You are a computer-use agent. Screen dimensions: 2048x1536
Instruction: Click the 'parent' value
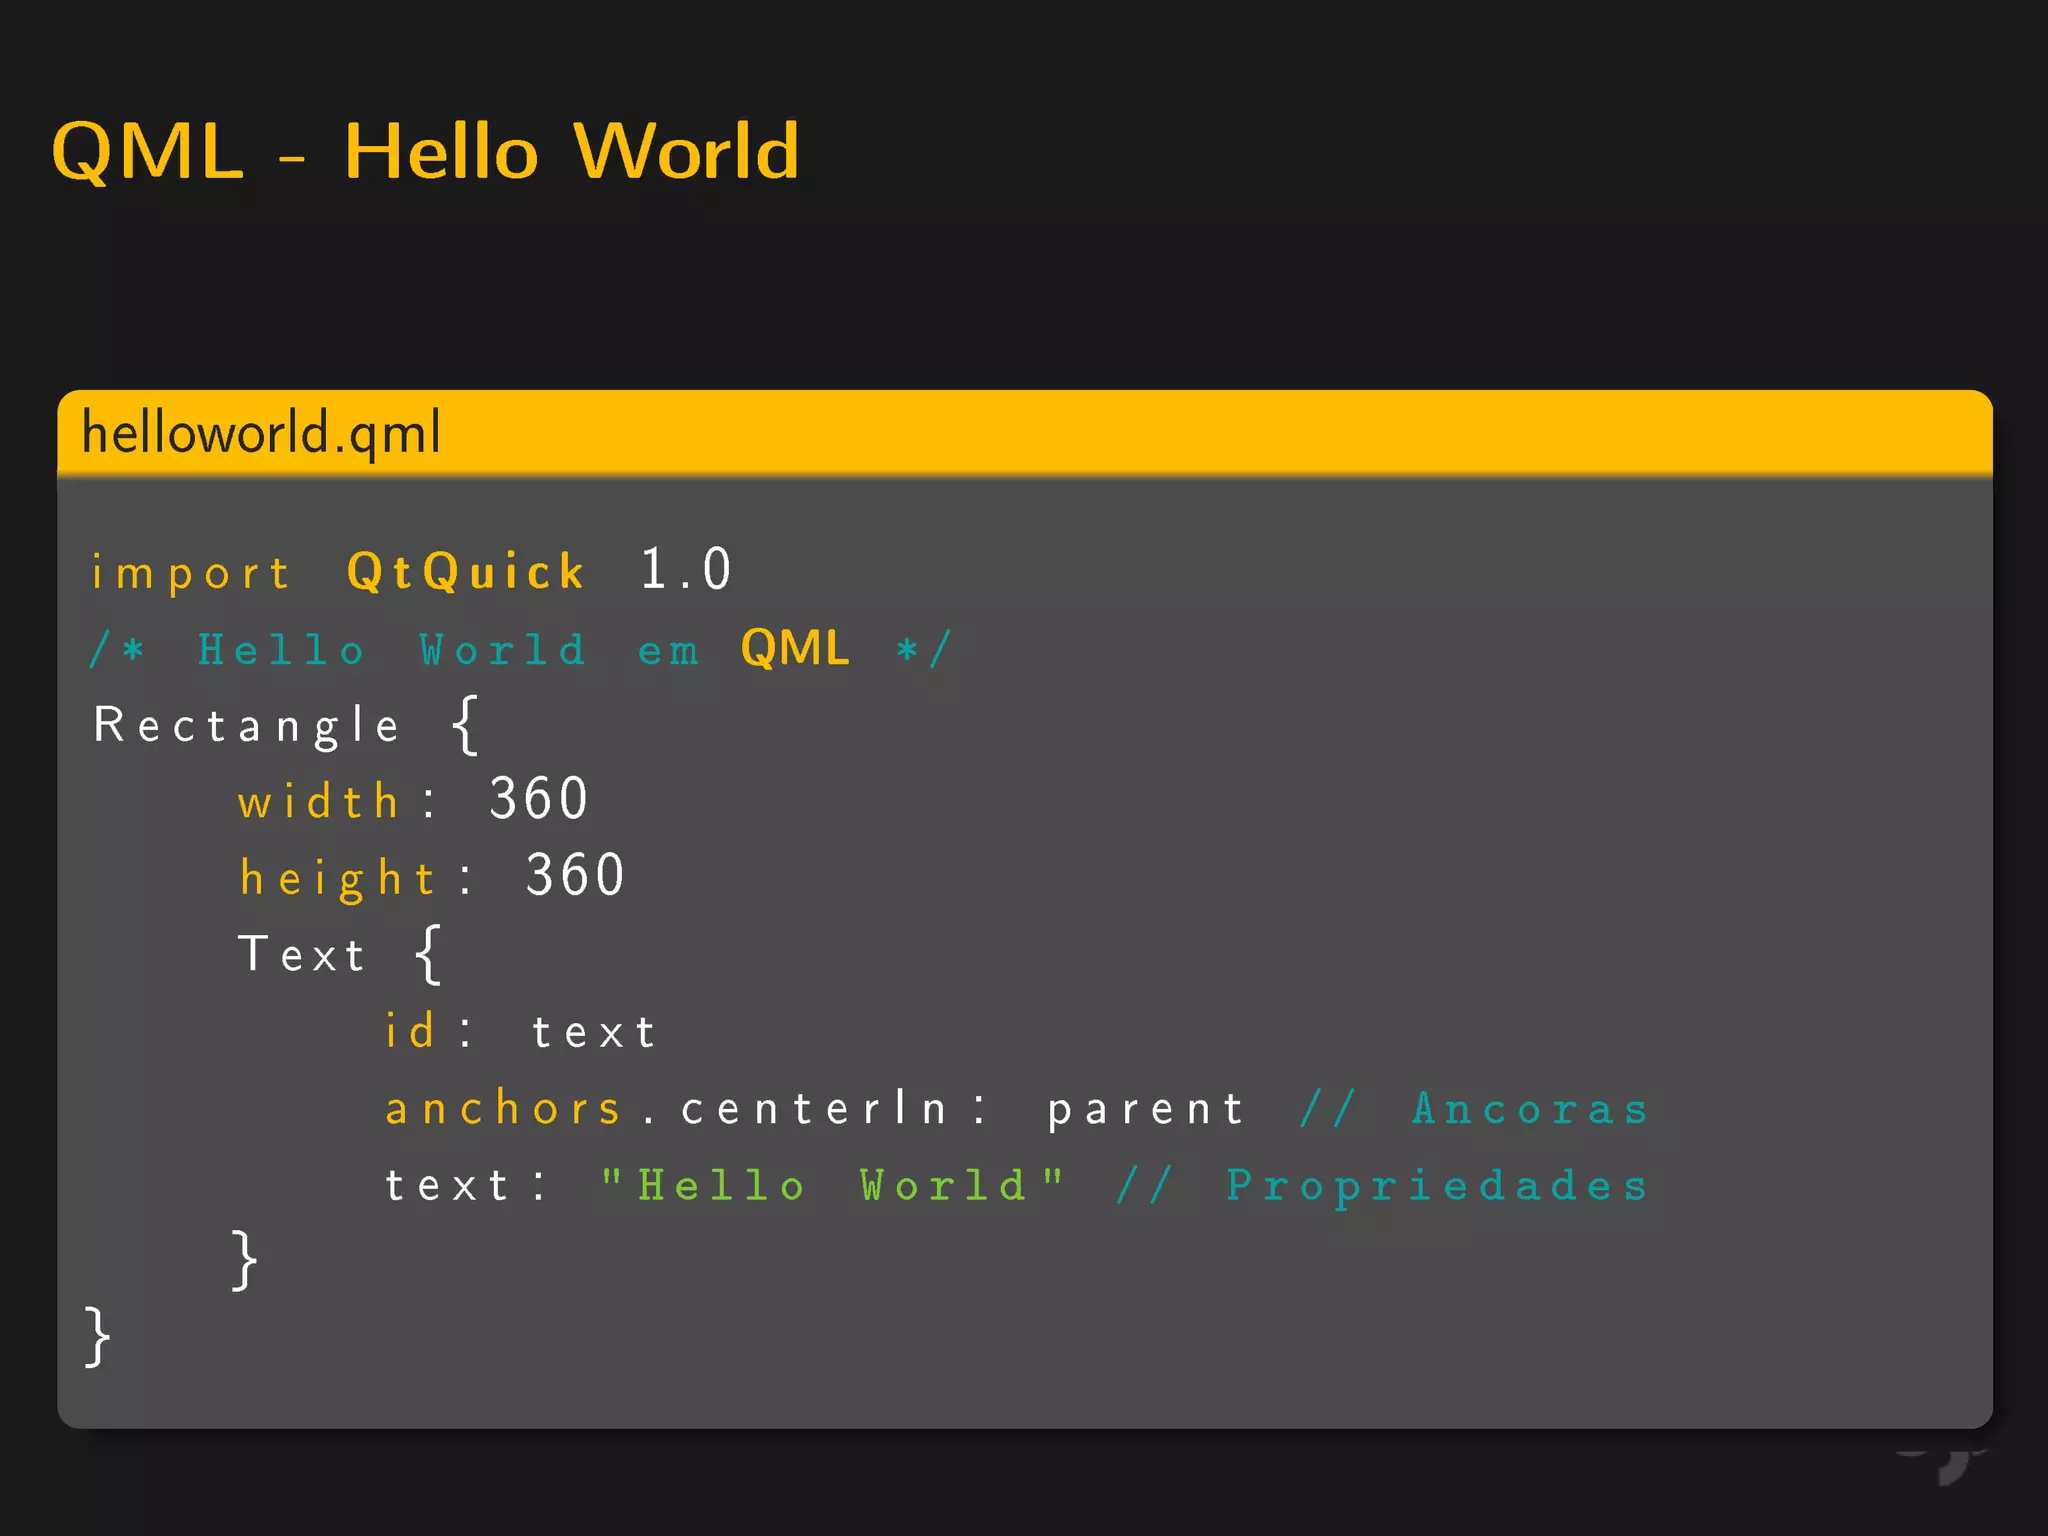click(1145, 1112)
